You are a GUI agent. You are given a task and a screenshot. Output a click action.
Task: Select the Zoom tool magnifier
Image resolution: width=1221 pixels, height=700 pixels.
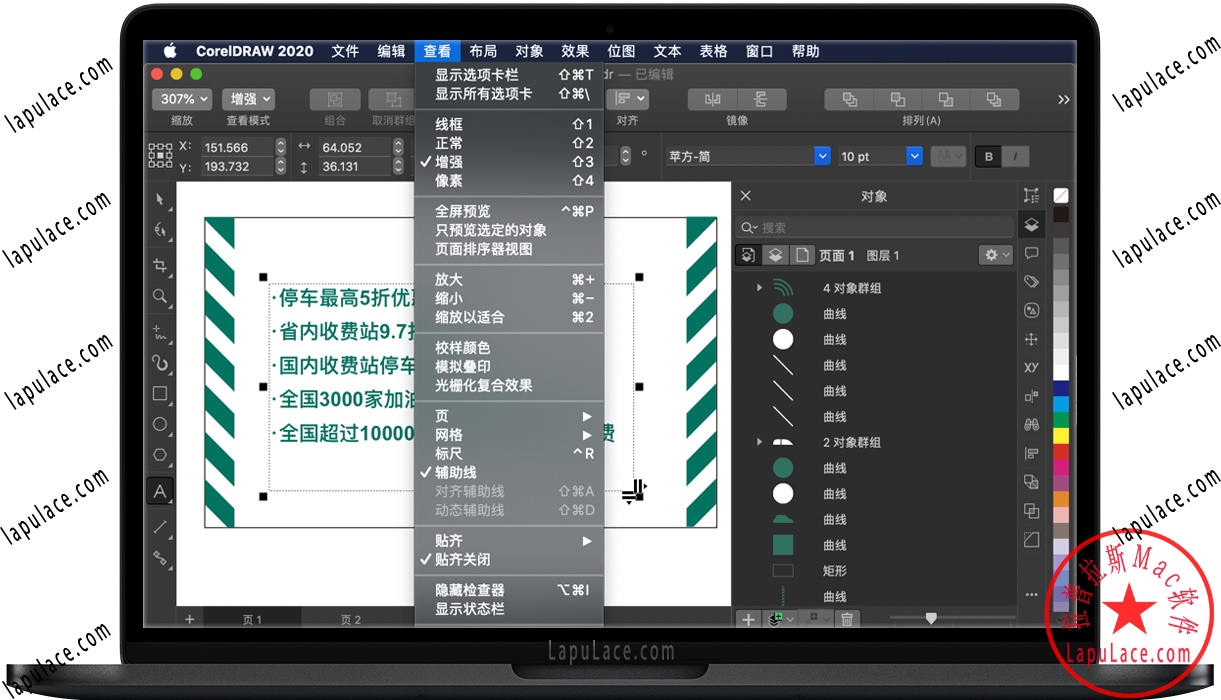(160, 297)
